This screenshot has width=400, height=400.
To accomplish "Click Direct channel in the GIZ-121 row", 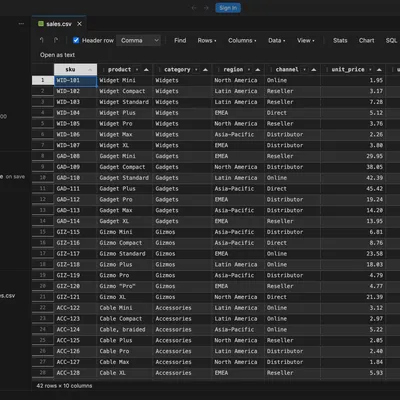I will (x=293, y=297).
